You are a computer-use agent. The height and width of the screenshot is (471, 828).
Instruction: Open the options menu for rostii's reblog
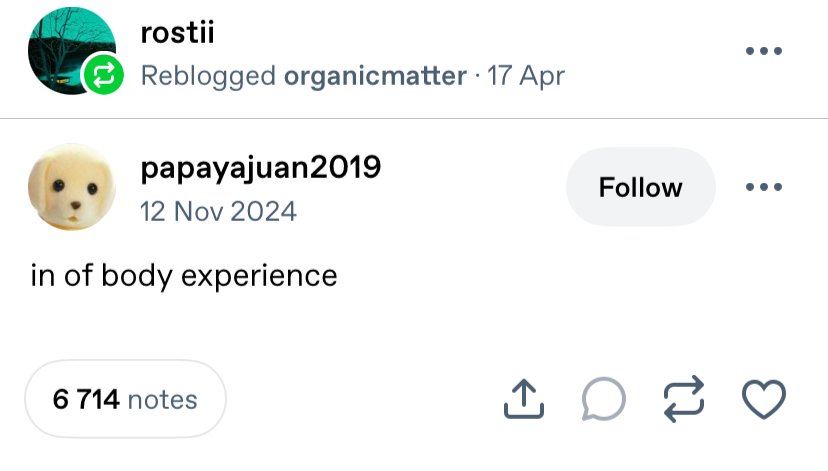[x=763, y=52]
